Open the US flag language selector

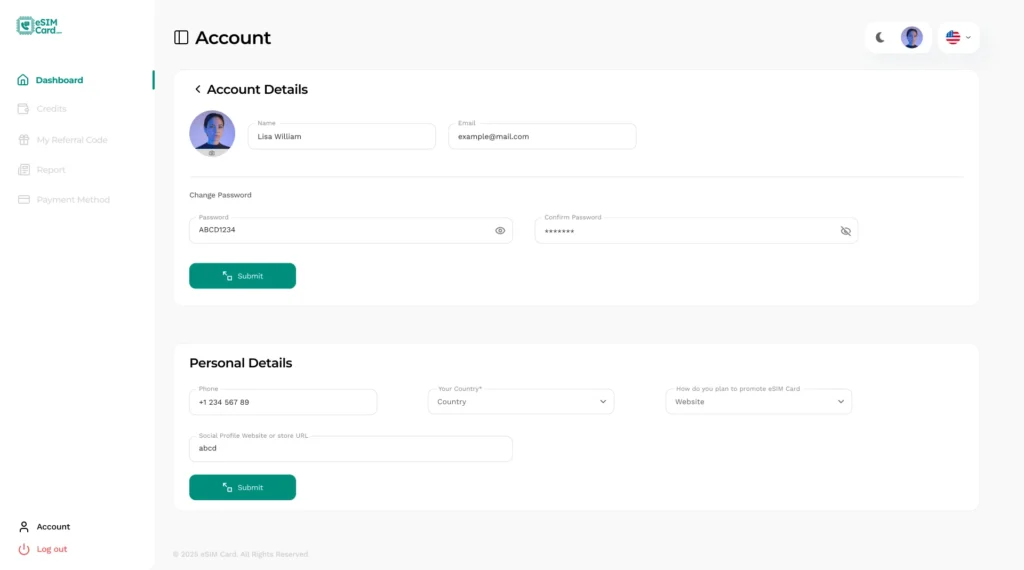(958, 38)
